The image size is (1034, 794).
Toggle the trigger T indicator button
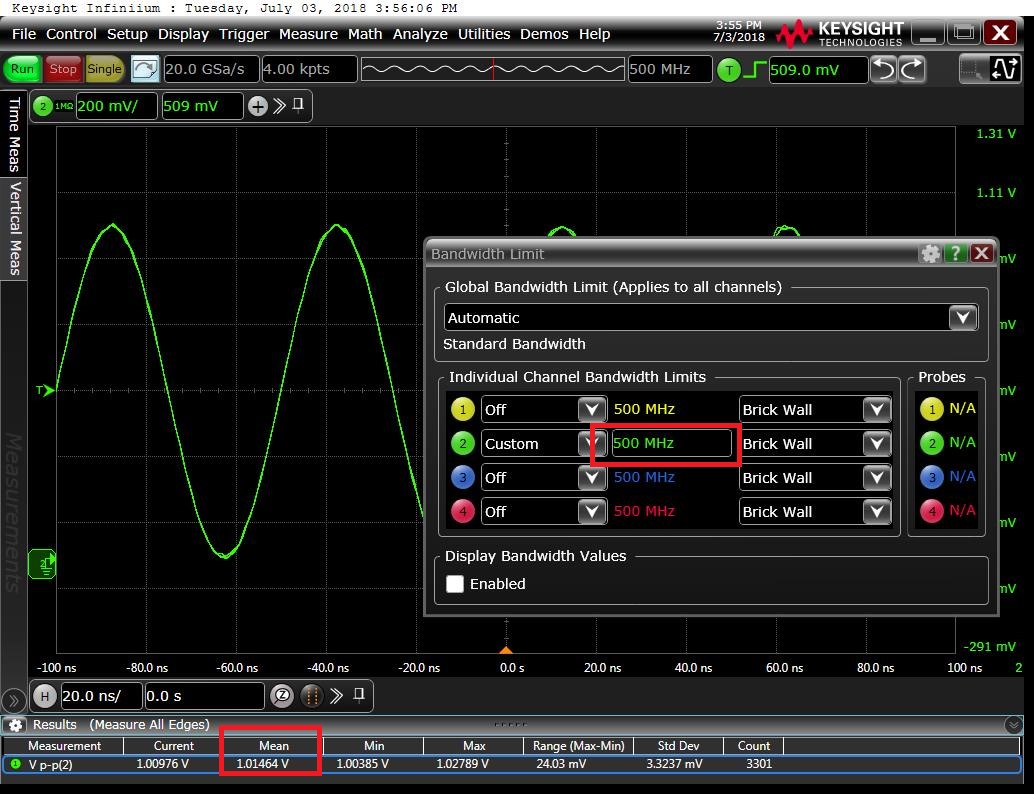(729, 70)
